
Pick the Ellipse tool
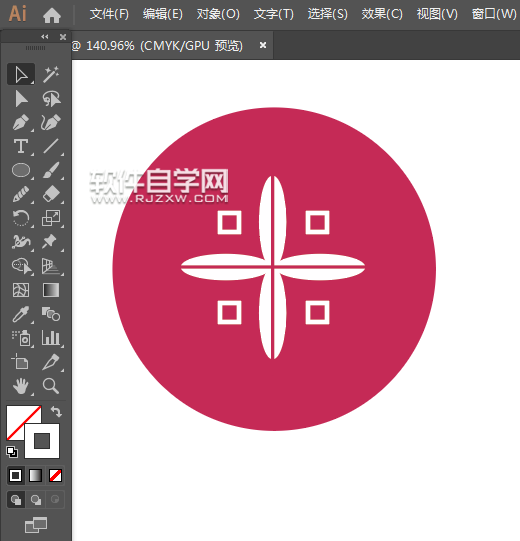tap(21, 170)
